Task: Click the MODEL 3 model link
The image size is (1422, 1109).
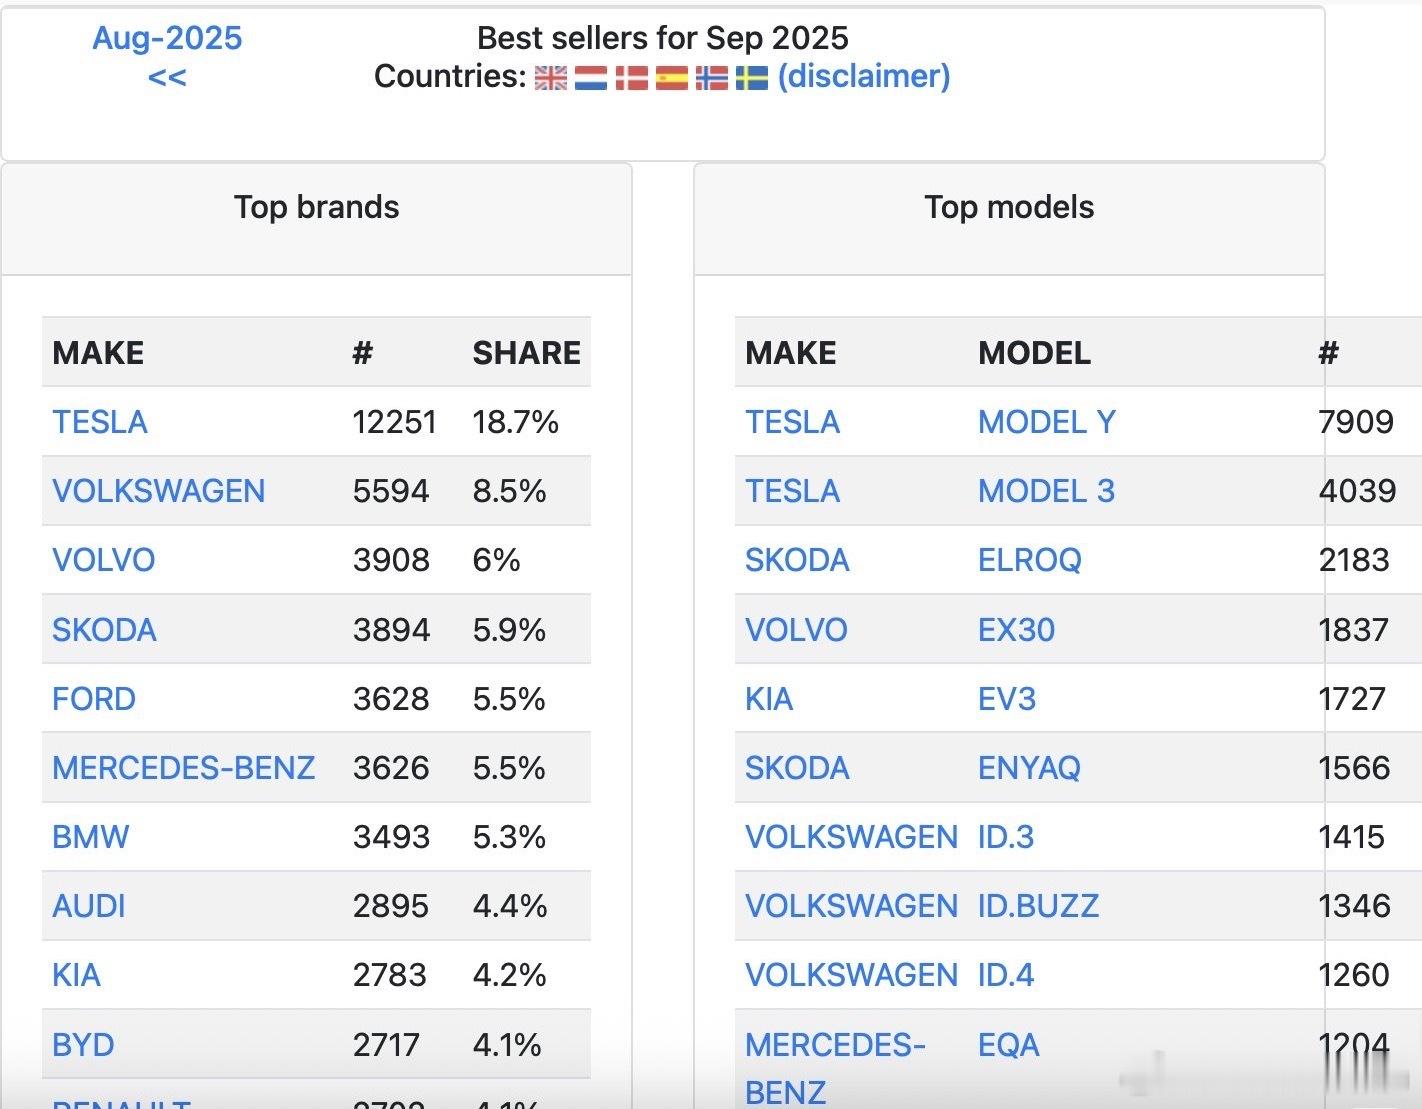Action: click(x=1046, y=491)
